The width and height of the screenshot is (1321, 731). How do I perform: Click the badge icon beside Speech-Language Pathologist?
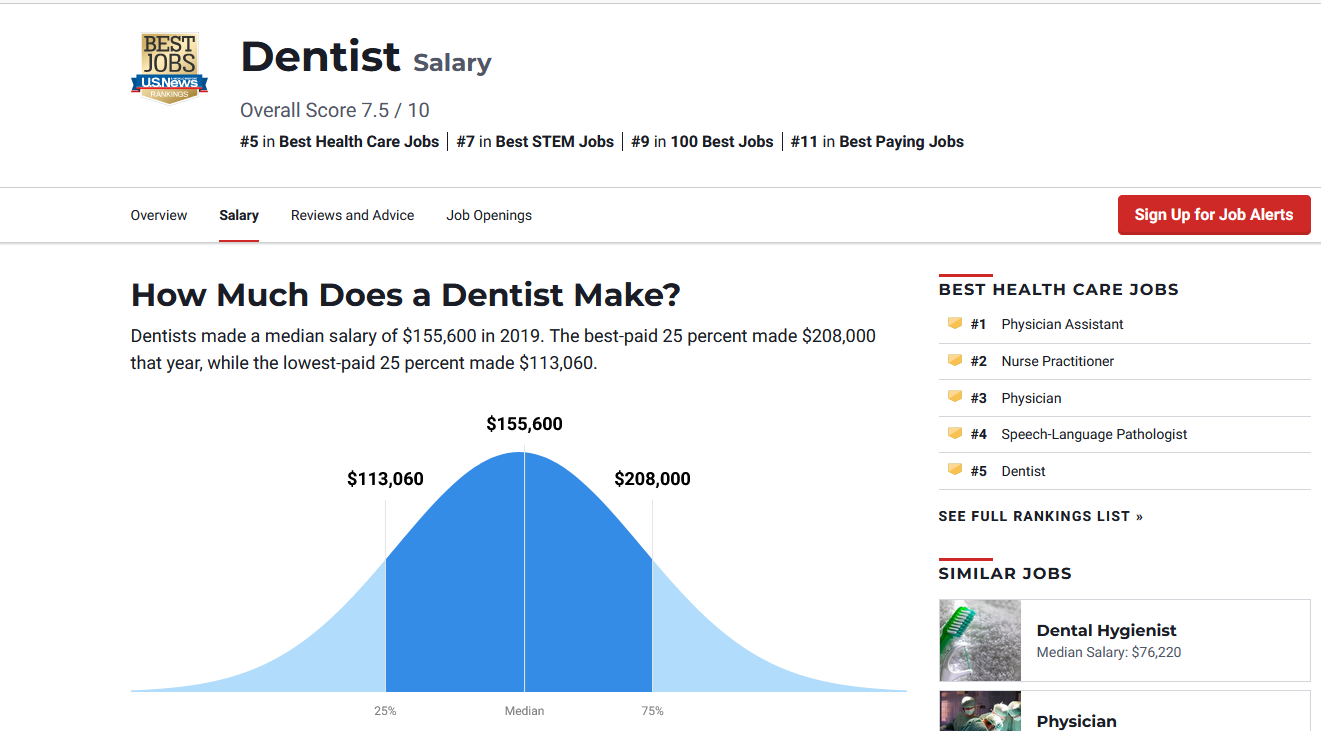[x=954, y=434]
